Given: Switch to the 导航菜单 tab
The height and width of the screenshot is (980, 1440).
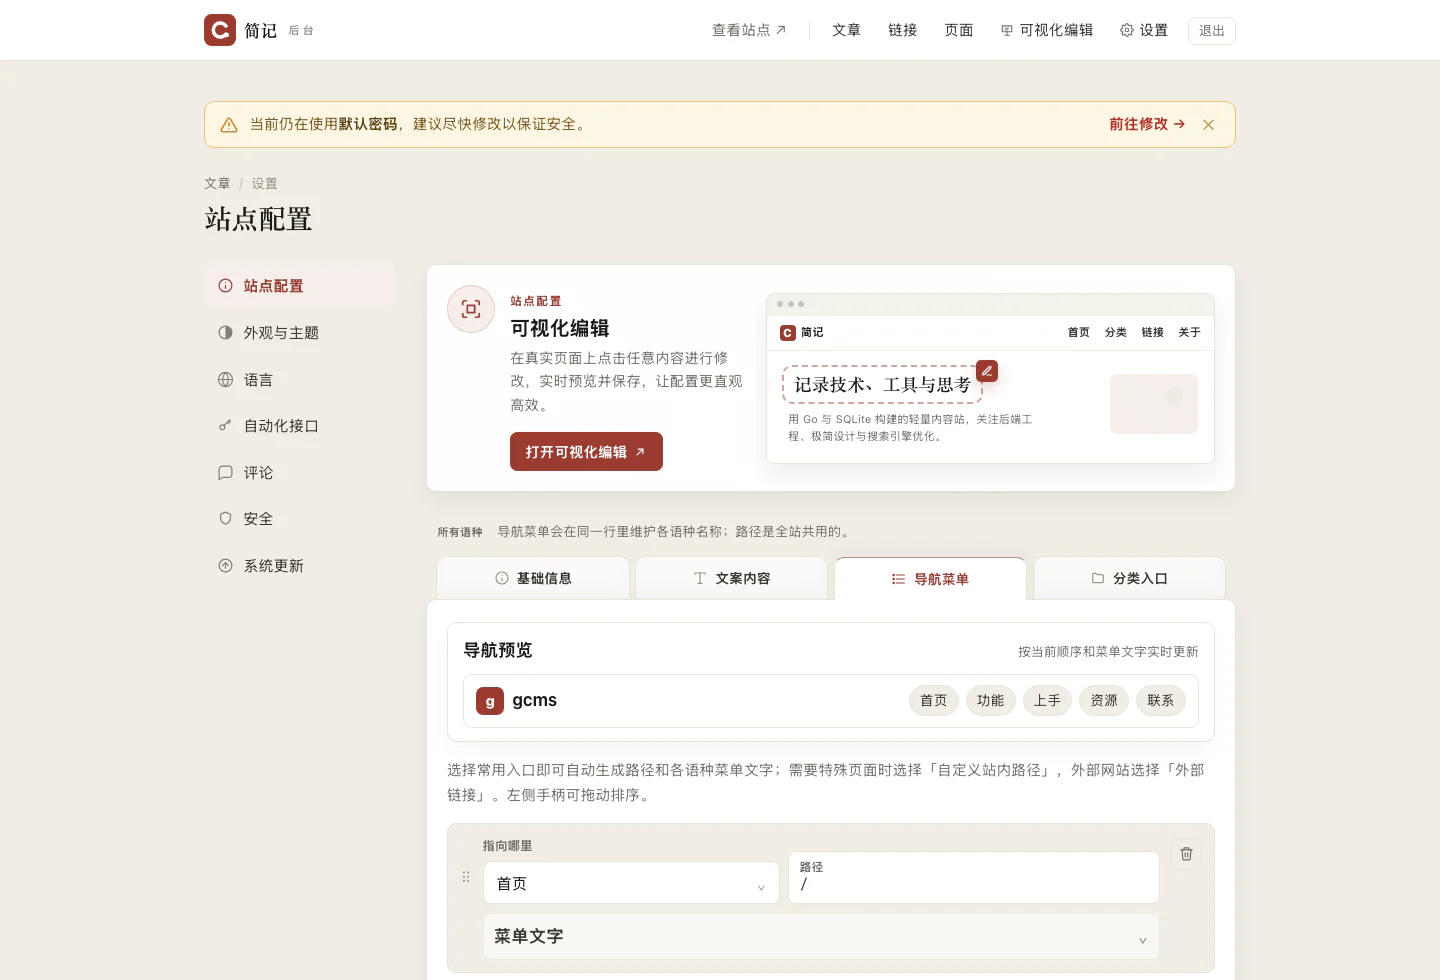Looking at the screenshot, I should pyautogui.click(x=930, y=579).
